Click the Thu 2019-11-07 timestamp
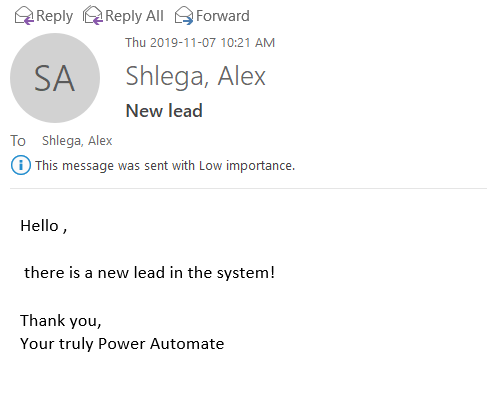The image size is (487, 401). [x=200, y=43]
